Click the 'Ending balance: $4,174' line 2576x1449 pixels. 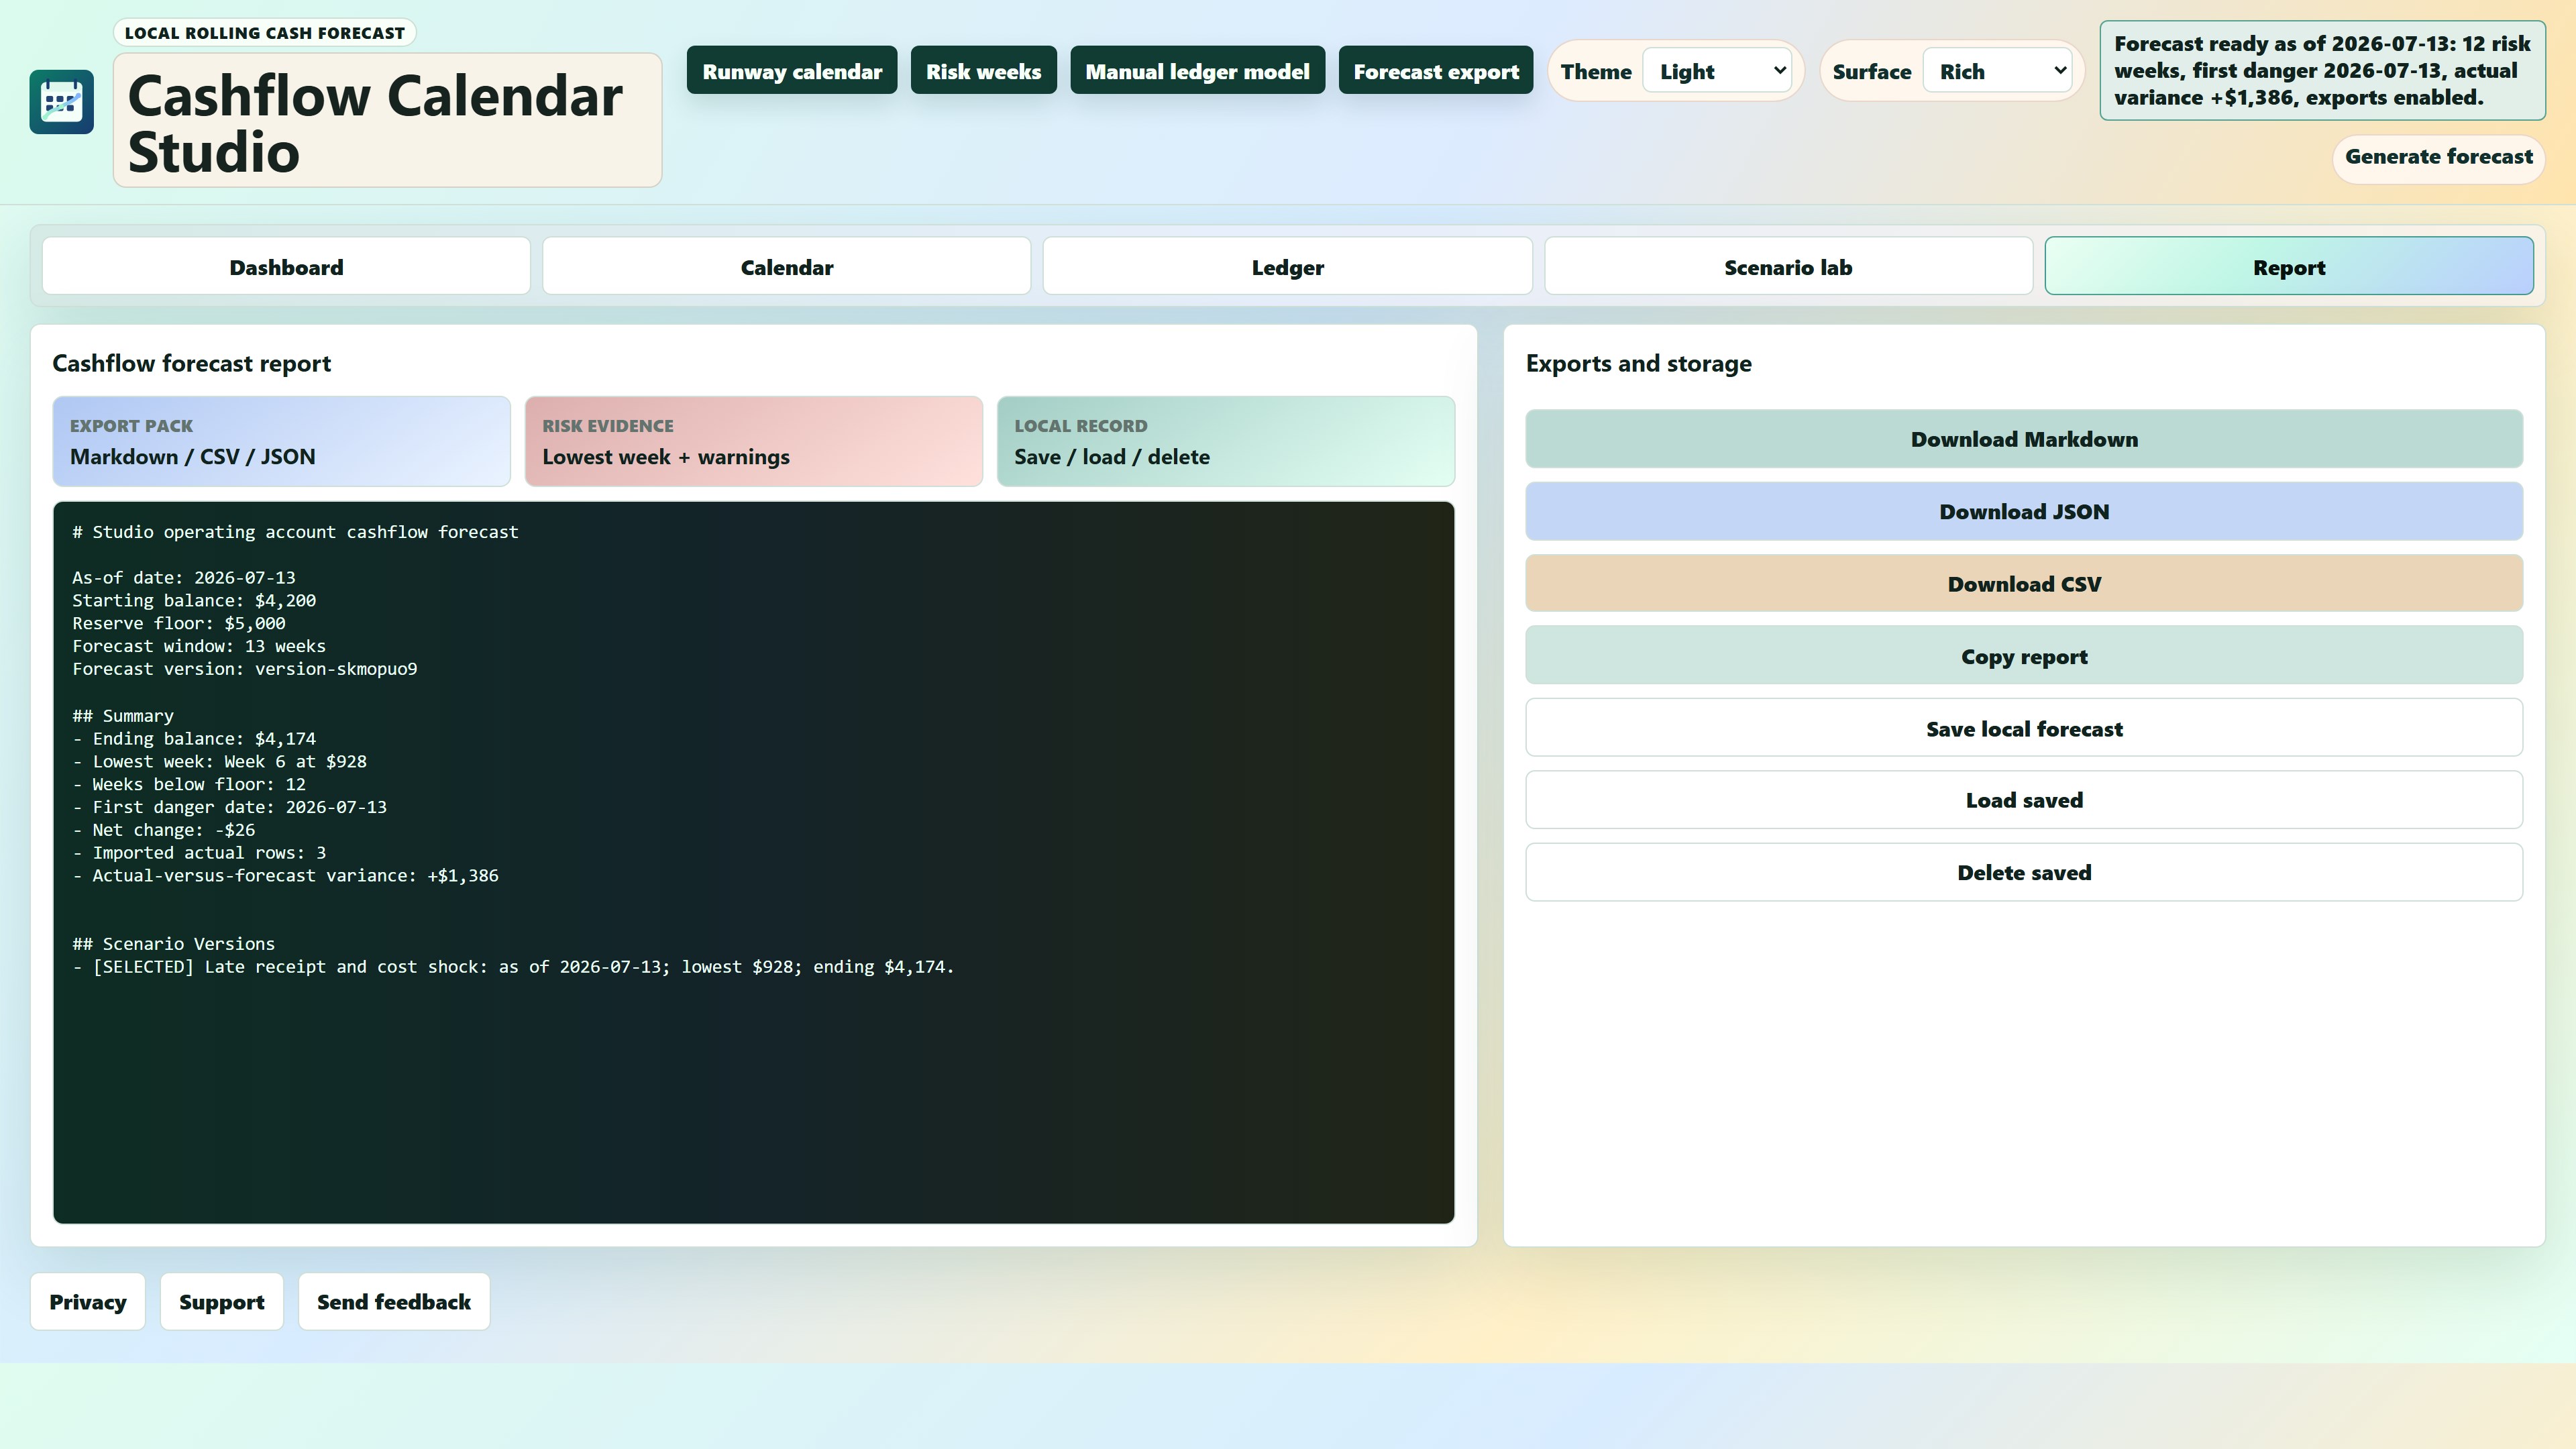click(194, 738)
